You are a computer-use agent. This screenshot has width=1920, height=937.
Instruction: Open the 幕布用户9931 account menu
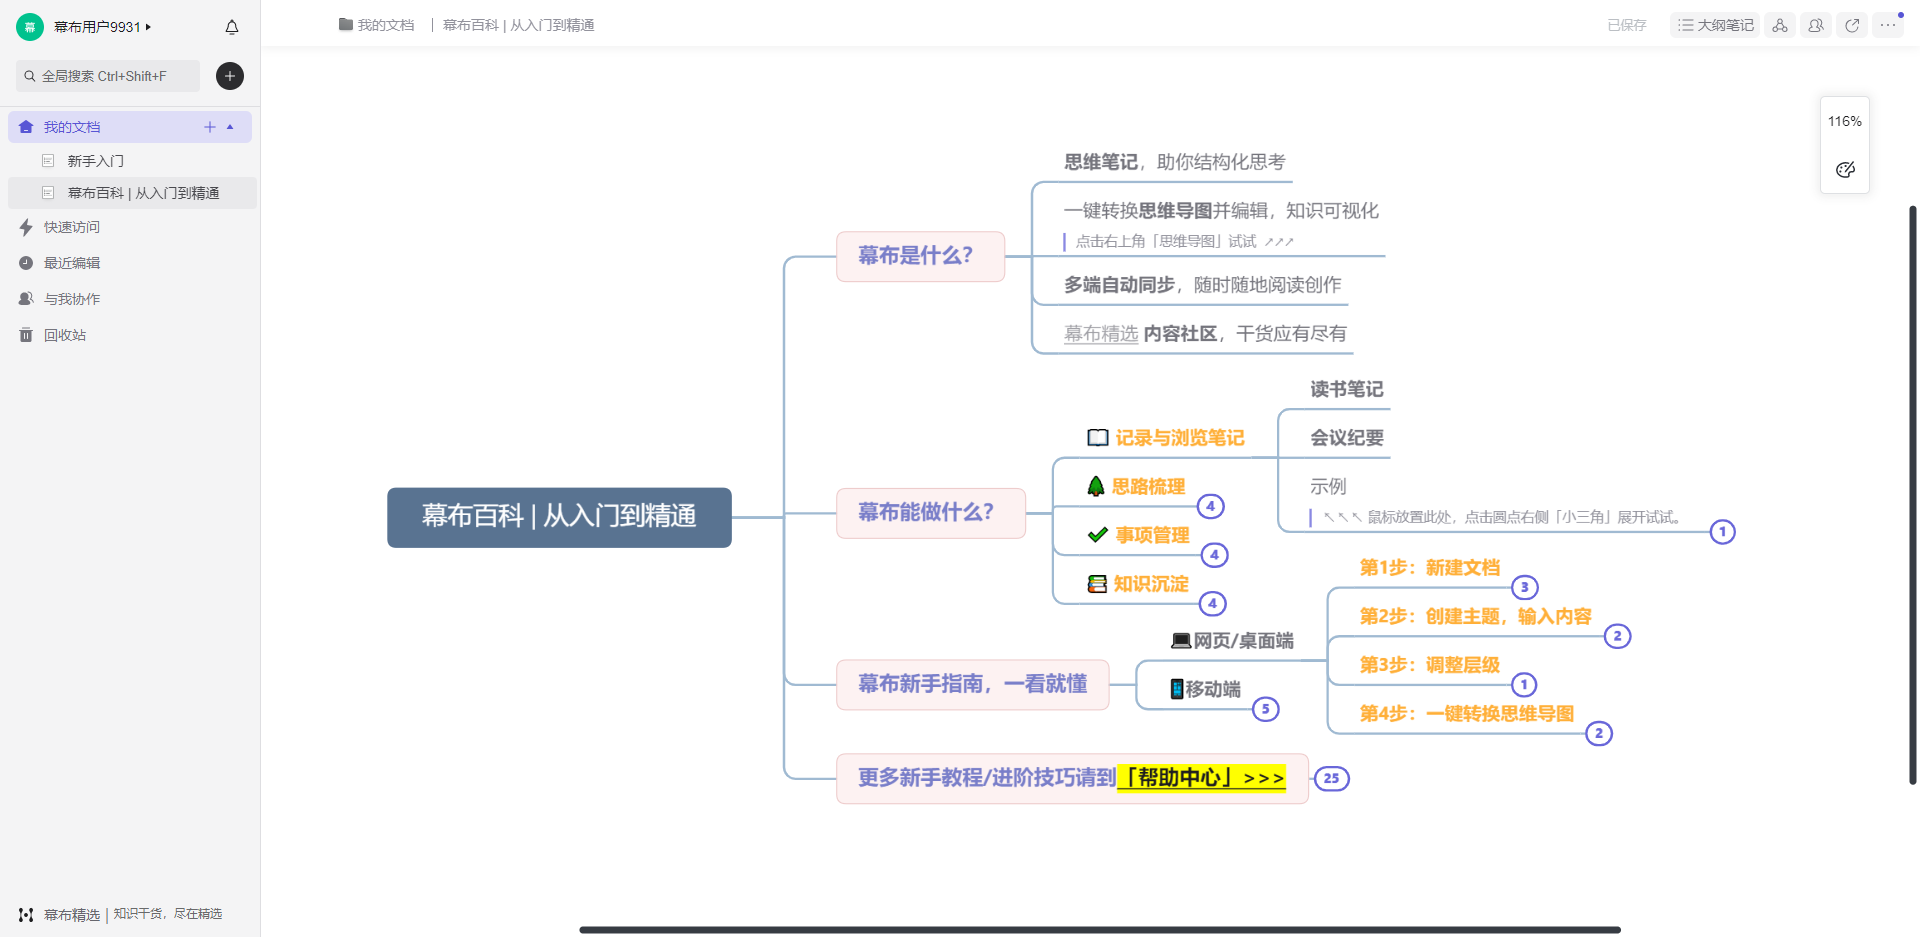[103, 27]
